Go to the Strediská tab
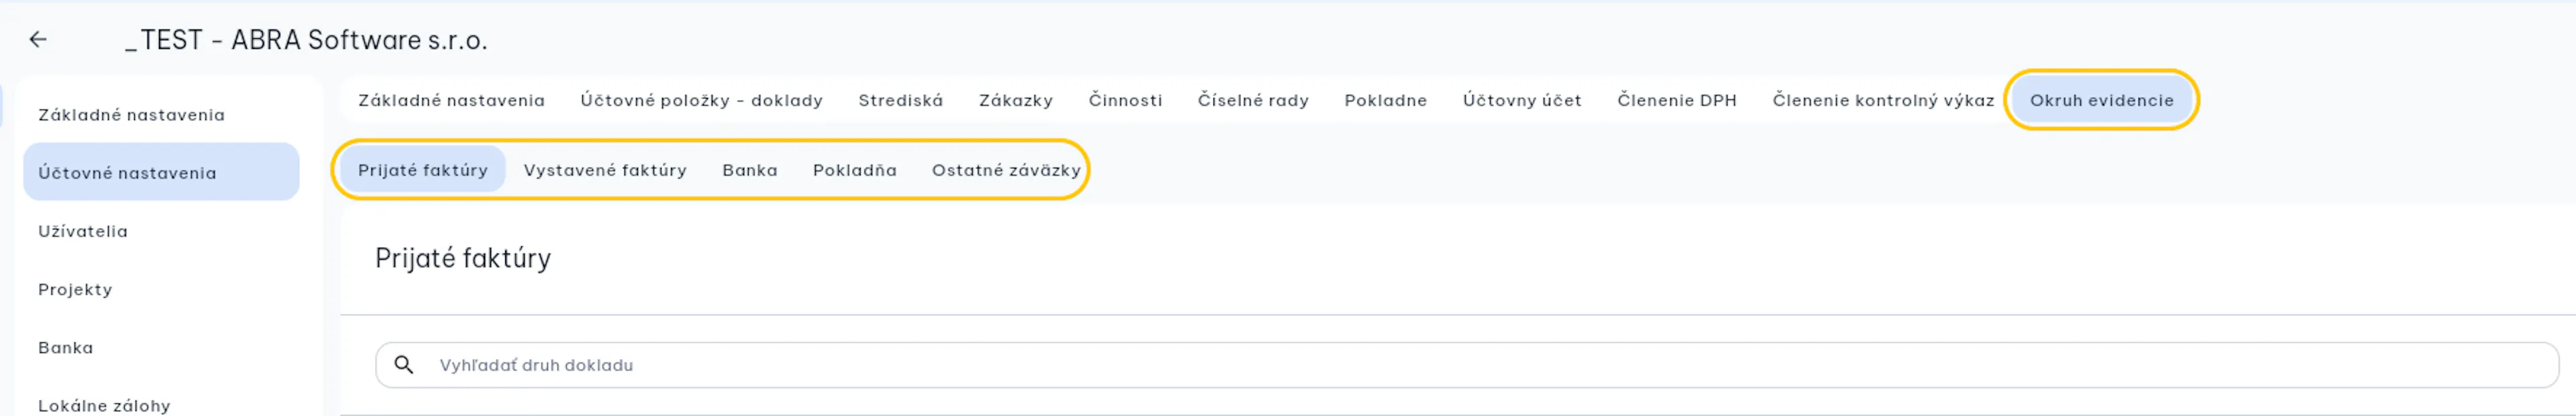 900,100
